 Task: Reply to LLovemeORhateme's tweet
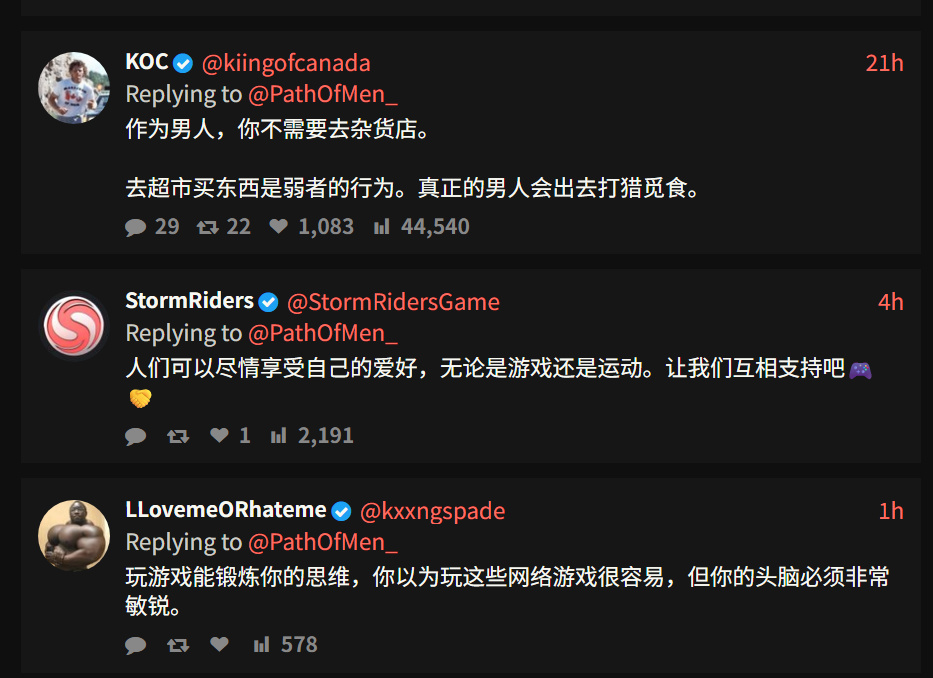[136, 645]
